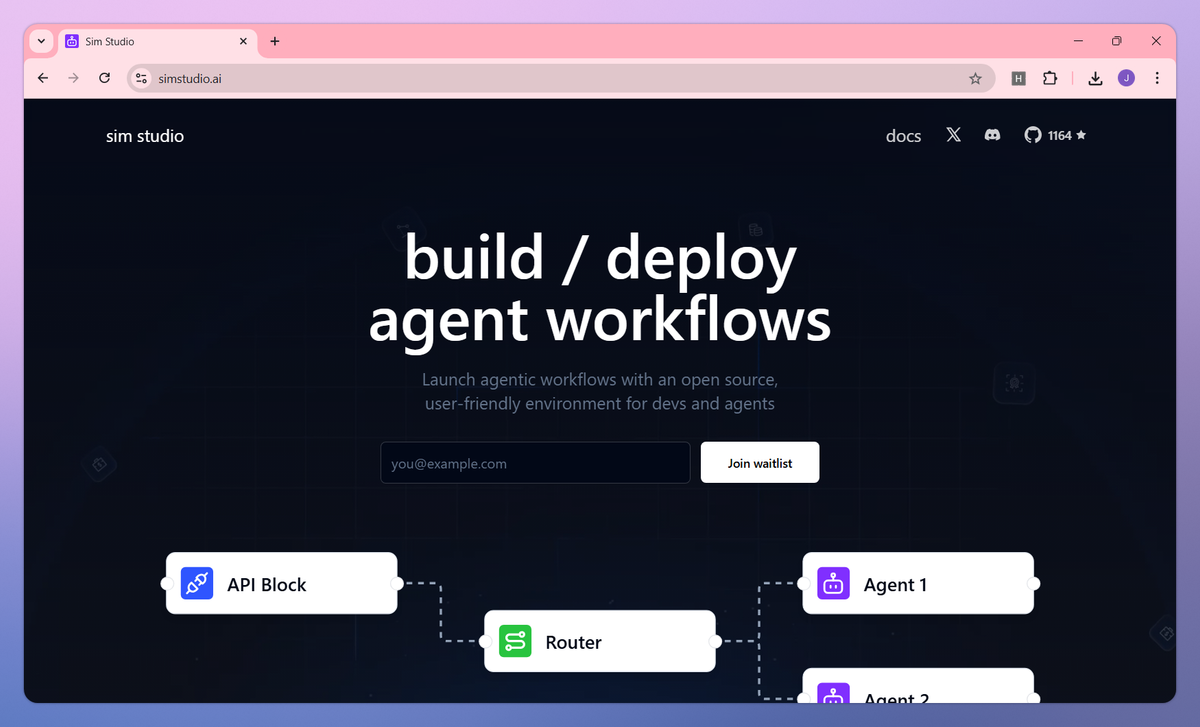The image size is (1200, 727).
Task: Reload the page
Action: (104, 78)
